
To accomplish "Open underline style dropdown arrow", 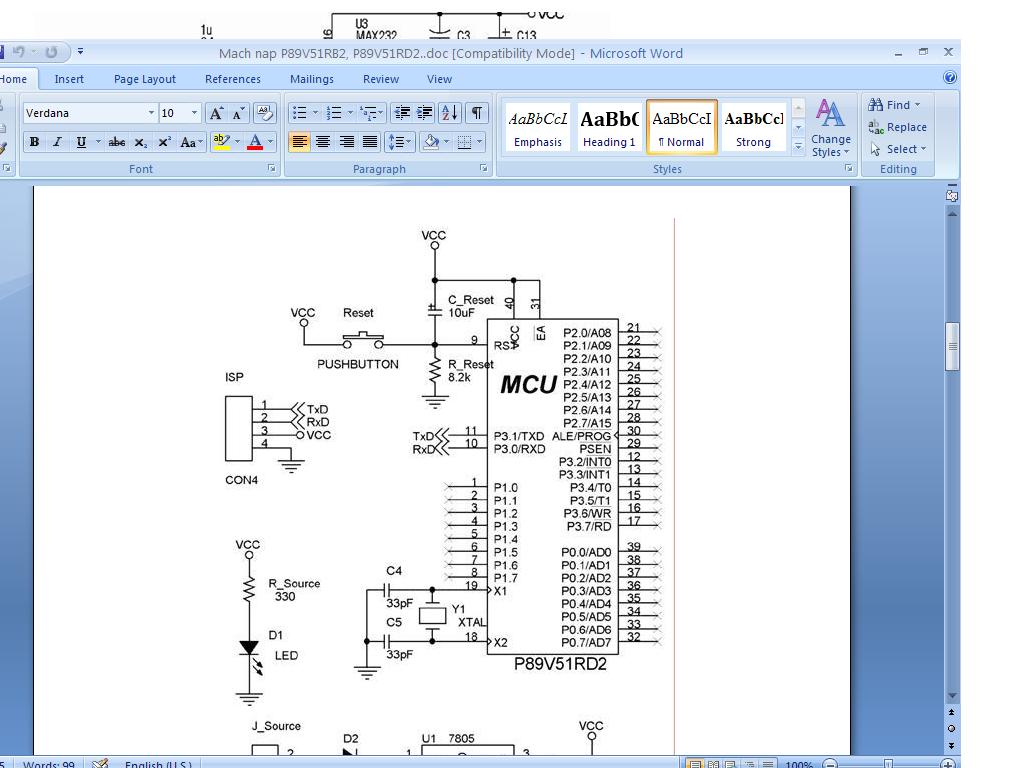I will 98,142.
